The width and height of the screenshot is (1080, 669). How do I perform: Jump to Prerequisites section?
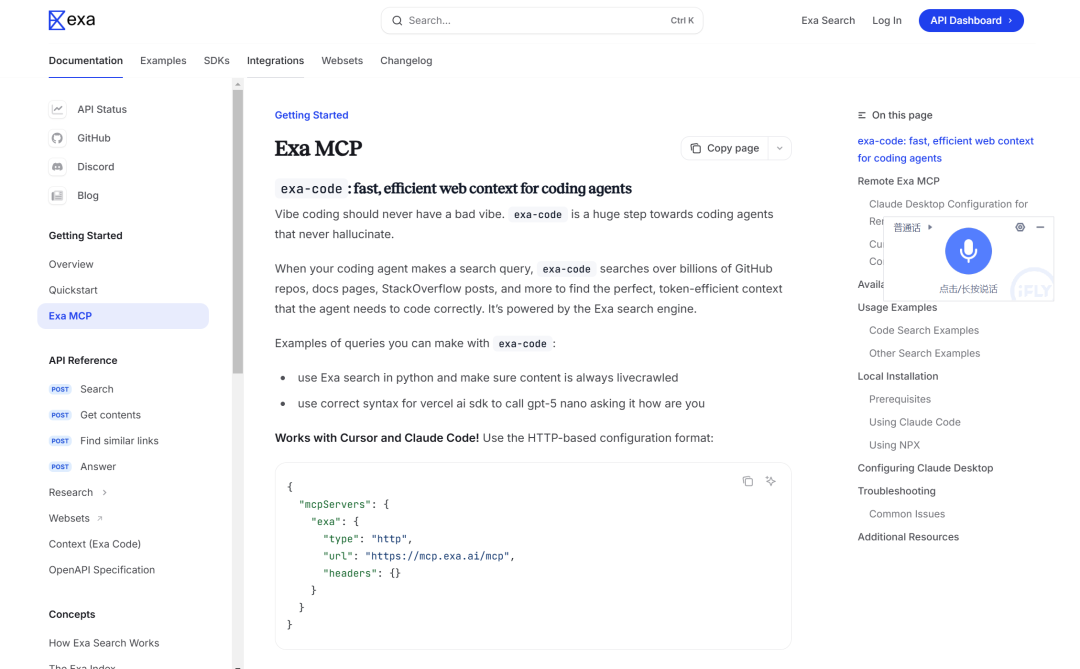tap(900, 400)
